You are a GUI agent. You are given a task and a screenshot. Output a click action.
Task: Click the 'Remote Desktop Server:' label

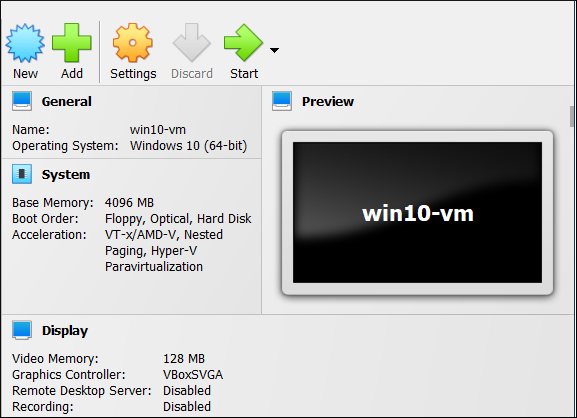(x=82, y=391)
